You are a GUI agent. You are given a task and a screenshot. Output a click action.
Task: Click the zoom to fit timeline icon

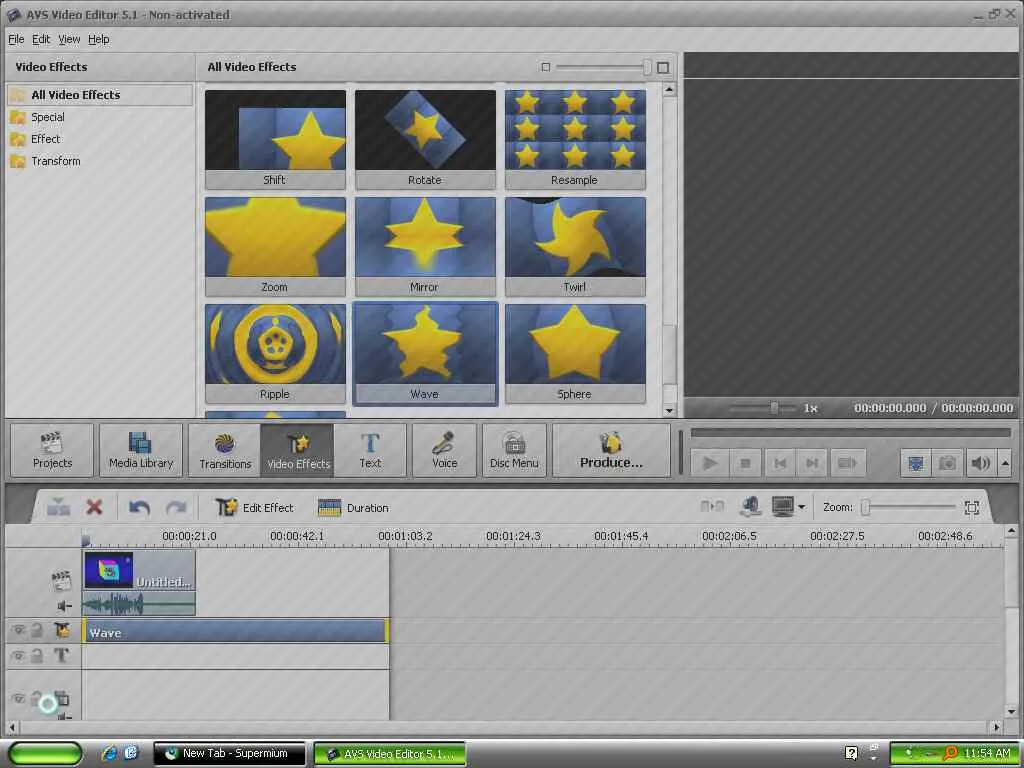click(972, 507)
